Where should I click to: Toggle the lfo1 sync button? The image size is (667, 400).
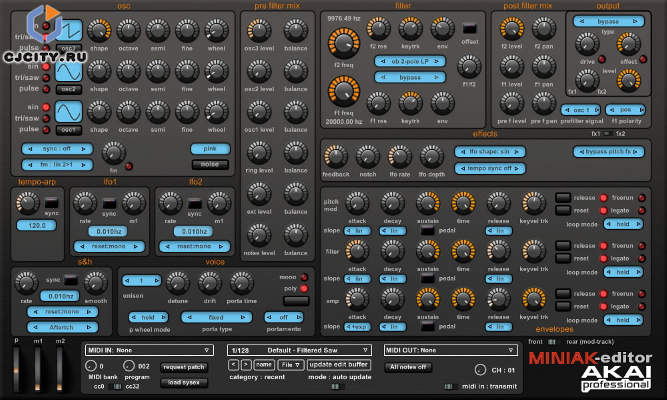[109, 203]
